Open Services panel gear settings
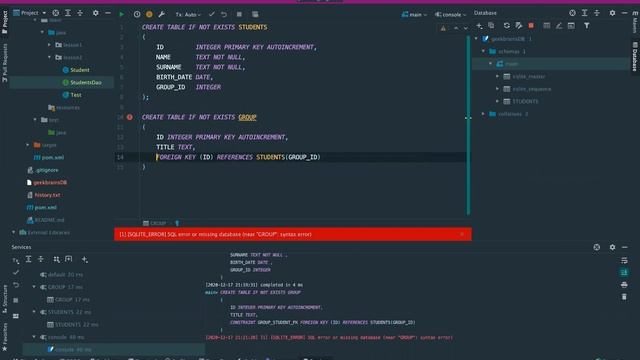 [612, 247]
